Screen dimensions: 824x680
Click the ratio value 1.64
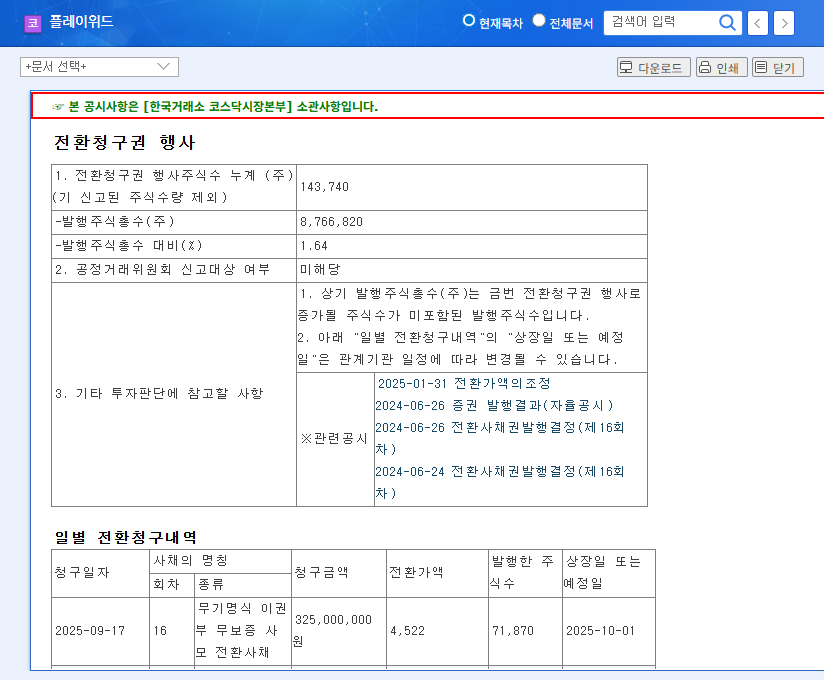314,246
